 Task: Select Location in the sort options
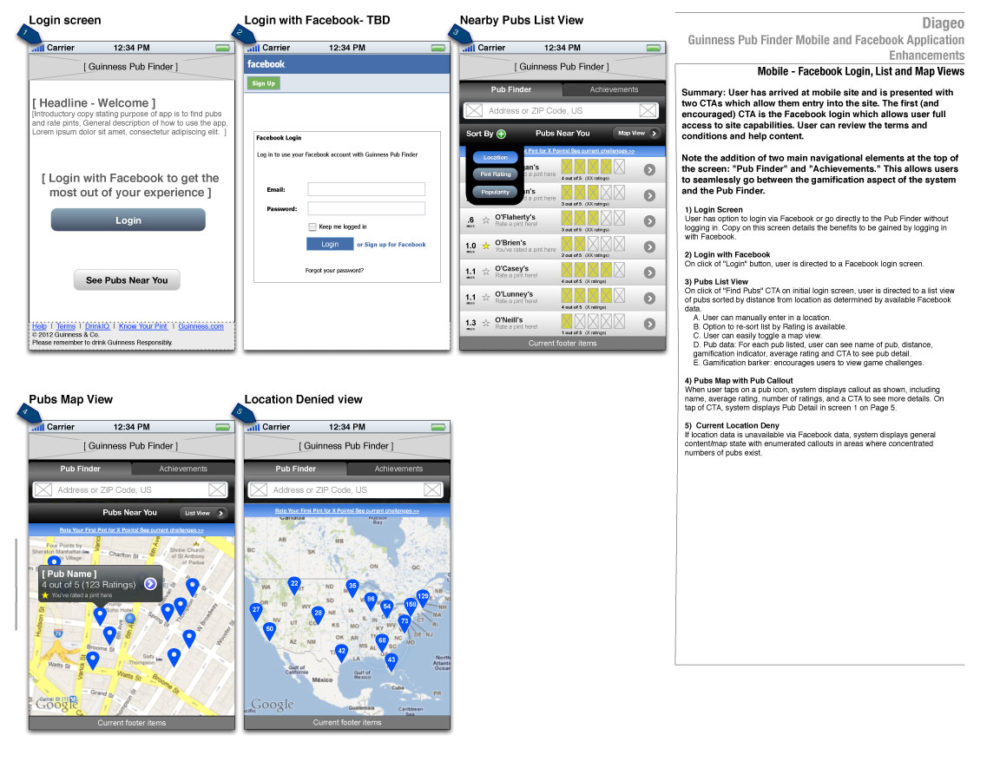(495, 157)
